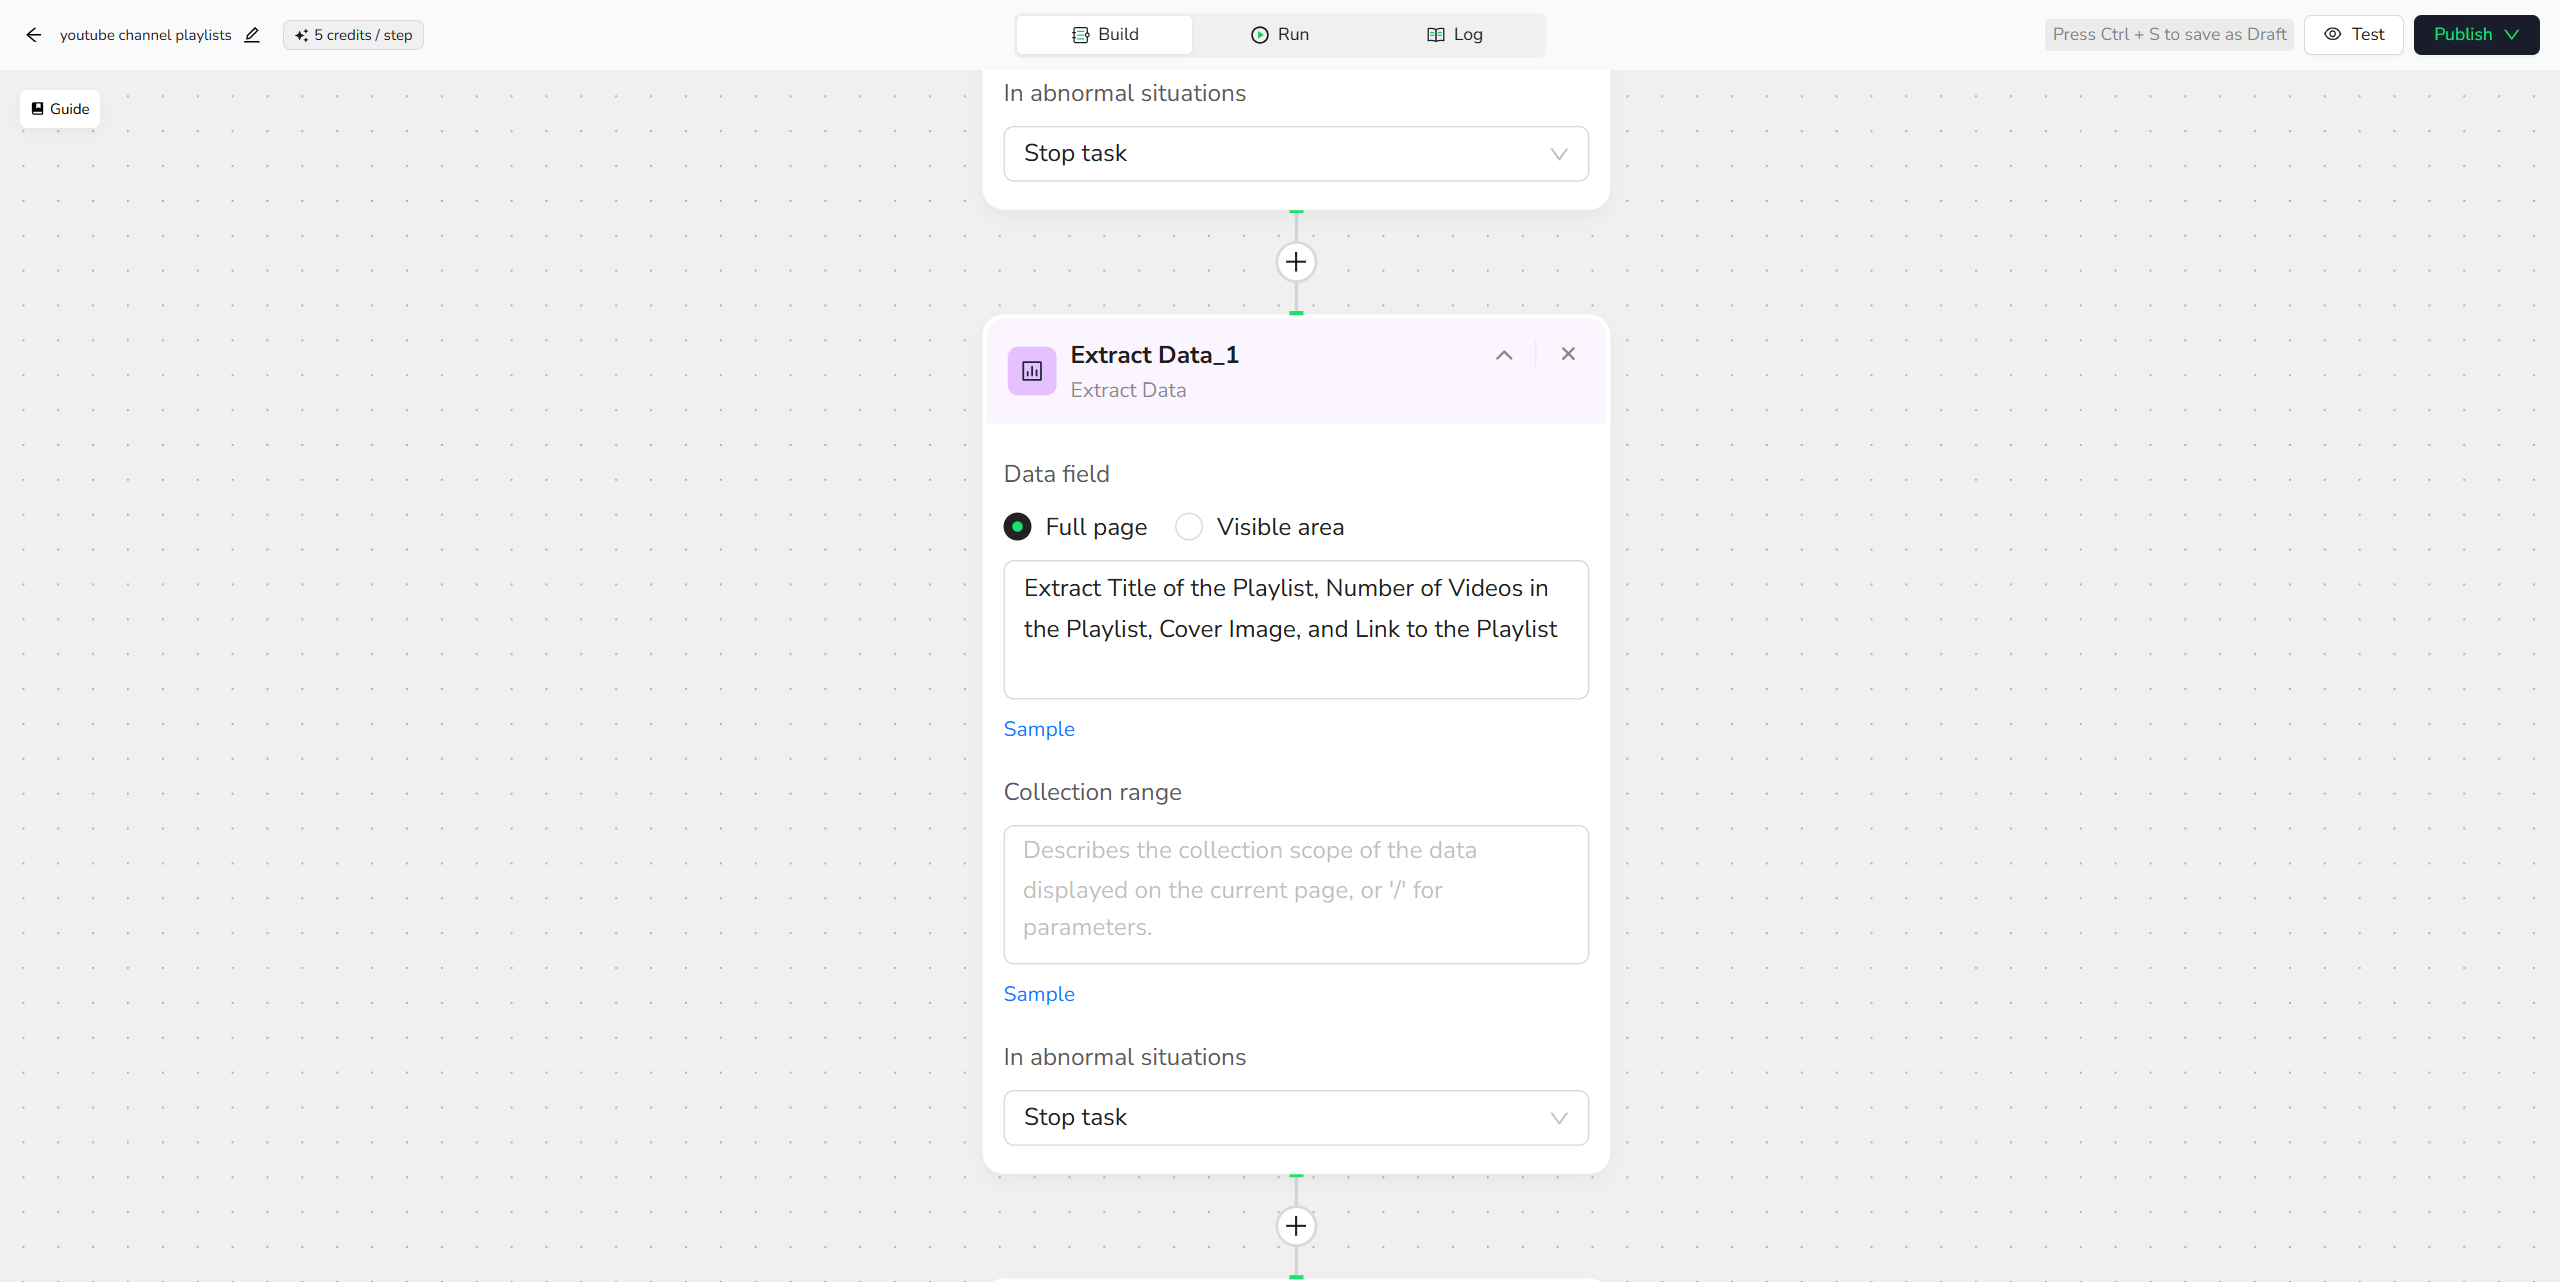Go back with the left arrow icon

[34, 35]
